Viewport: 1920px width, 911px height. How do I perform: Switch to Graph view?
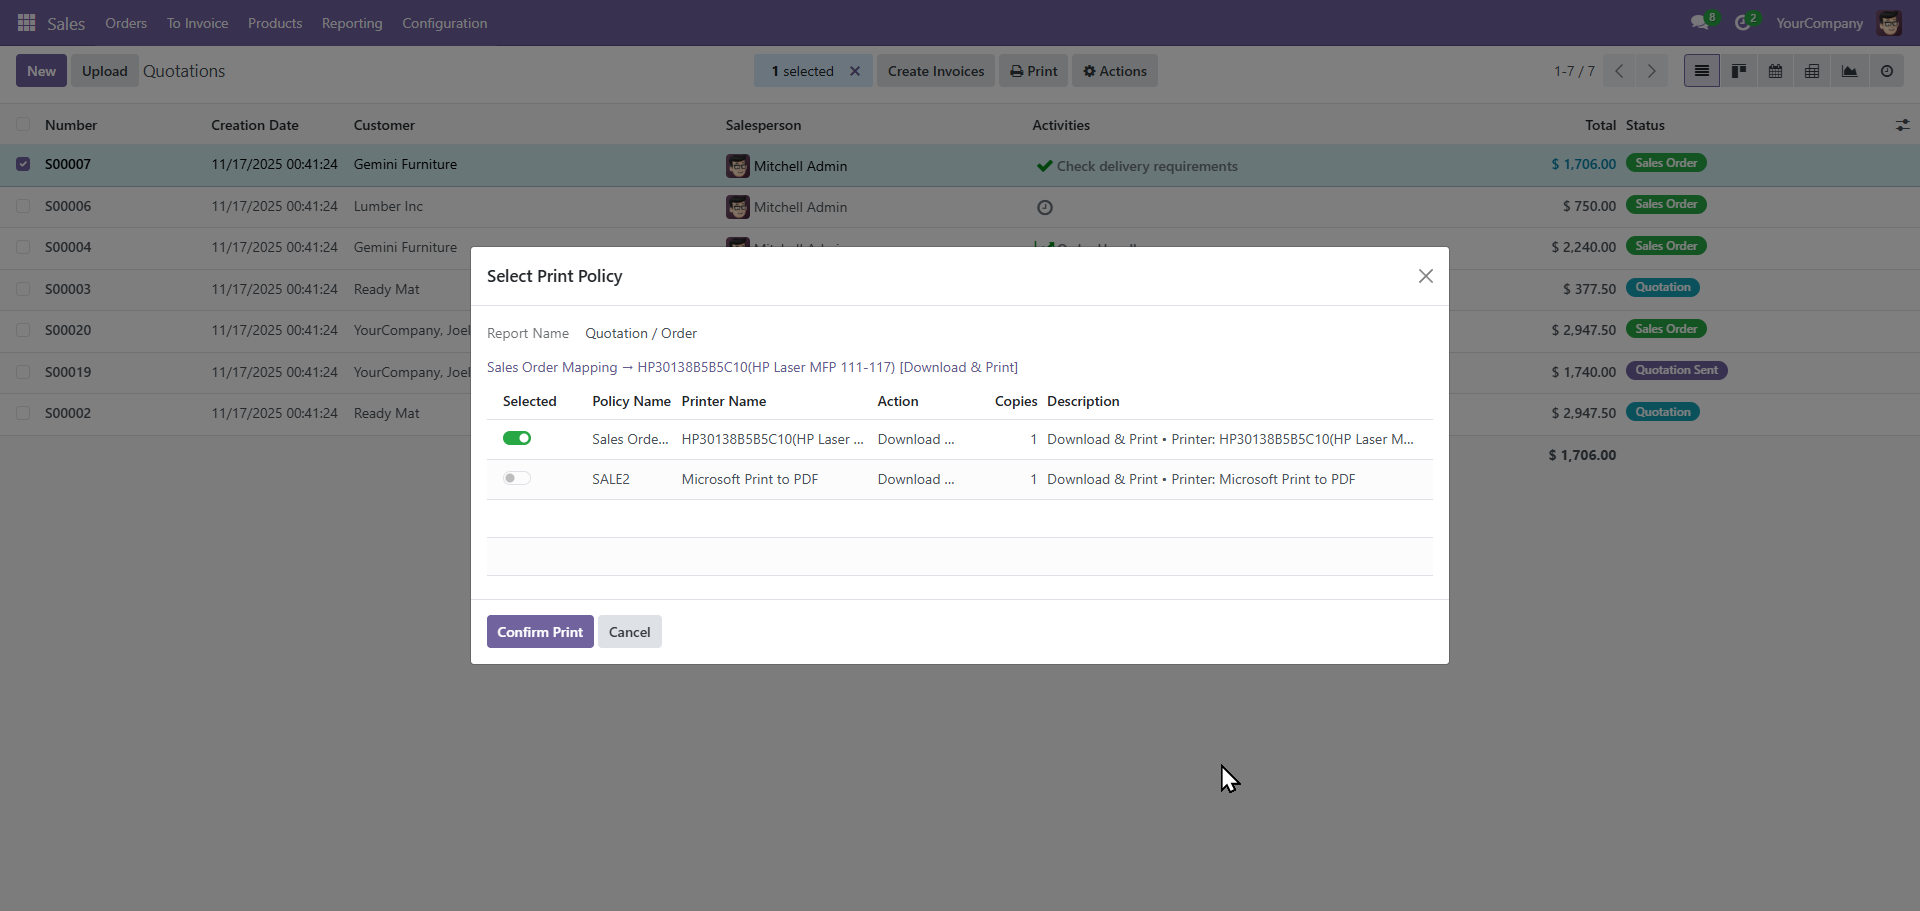1850,71
